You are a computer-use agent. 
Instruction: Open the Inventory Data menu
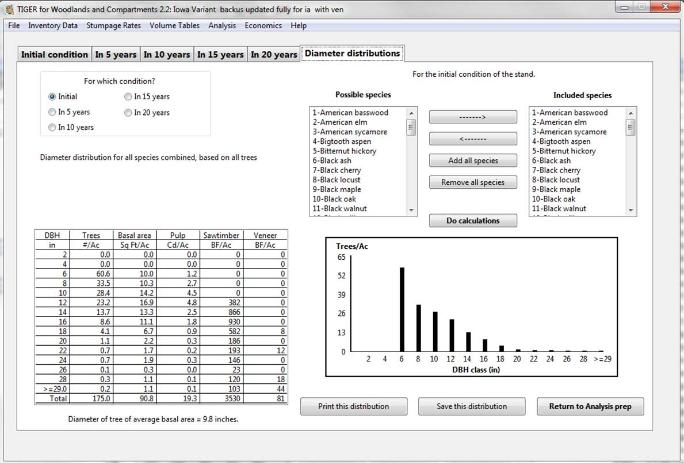pos(52,24)
